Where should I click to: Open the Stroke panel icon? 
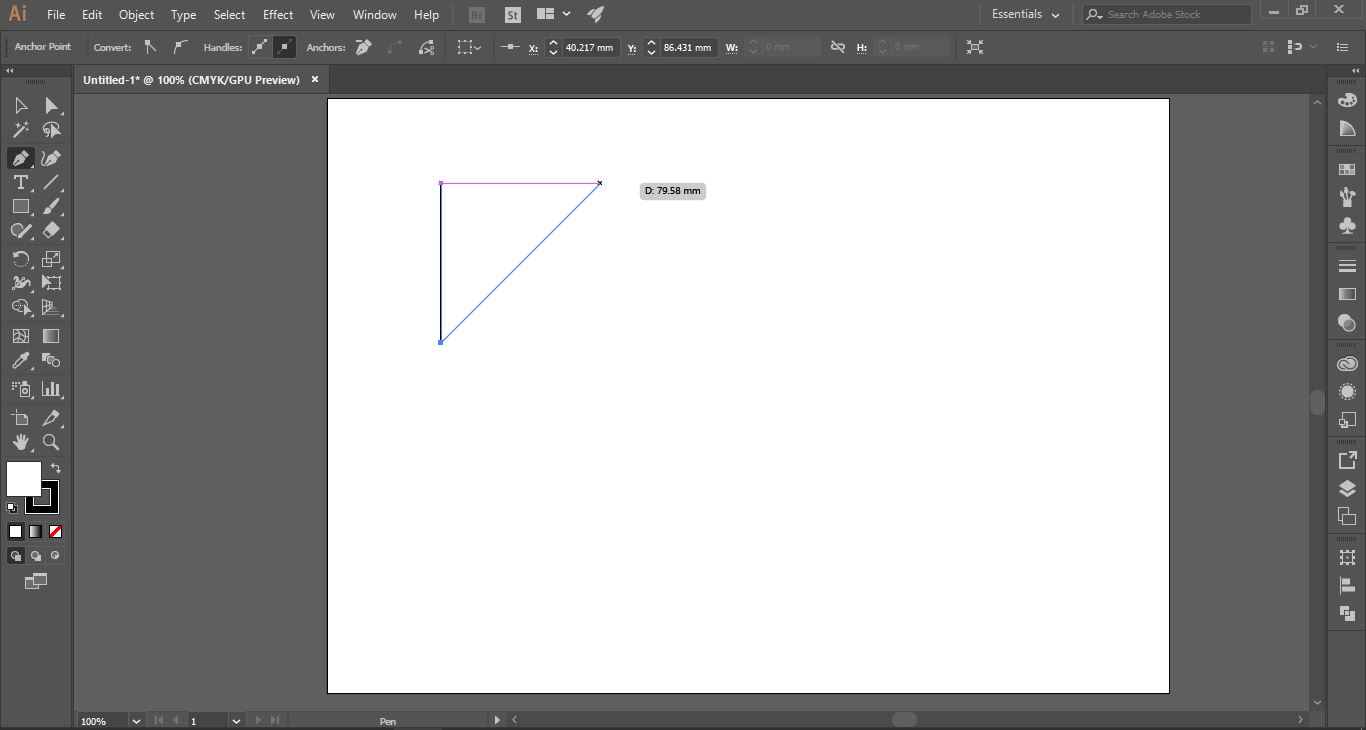click(1347, 265)
